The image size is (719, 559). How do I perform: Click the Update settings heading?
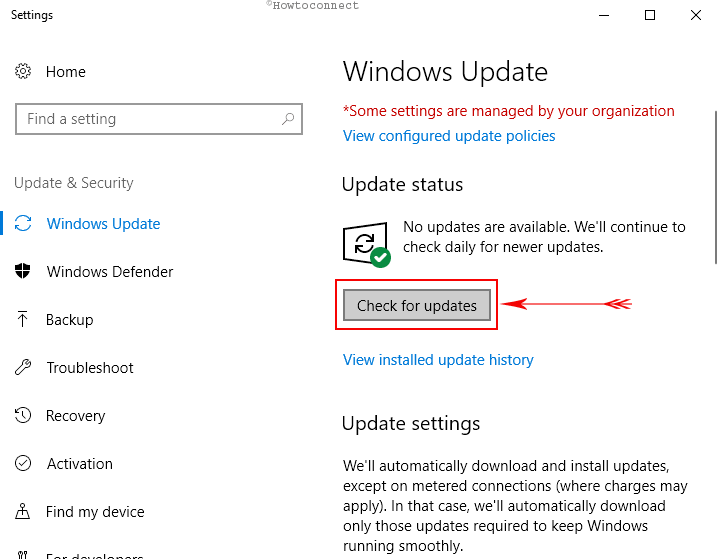411,423
